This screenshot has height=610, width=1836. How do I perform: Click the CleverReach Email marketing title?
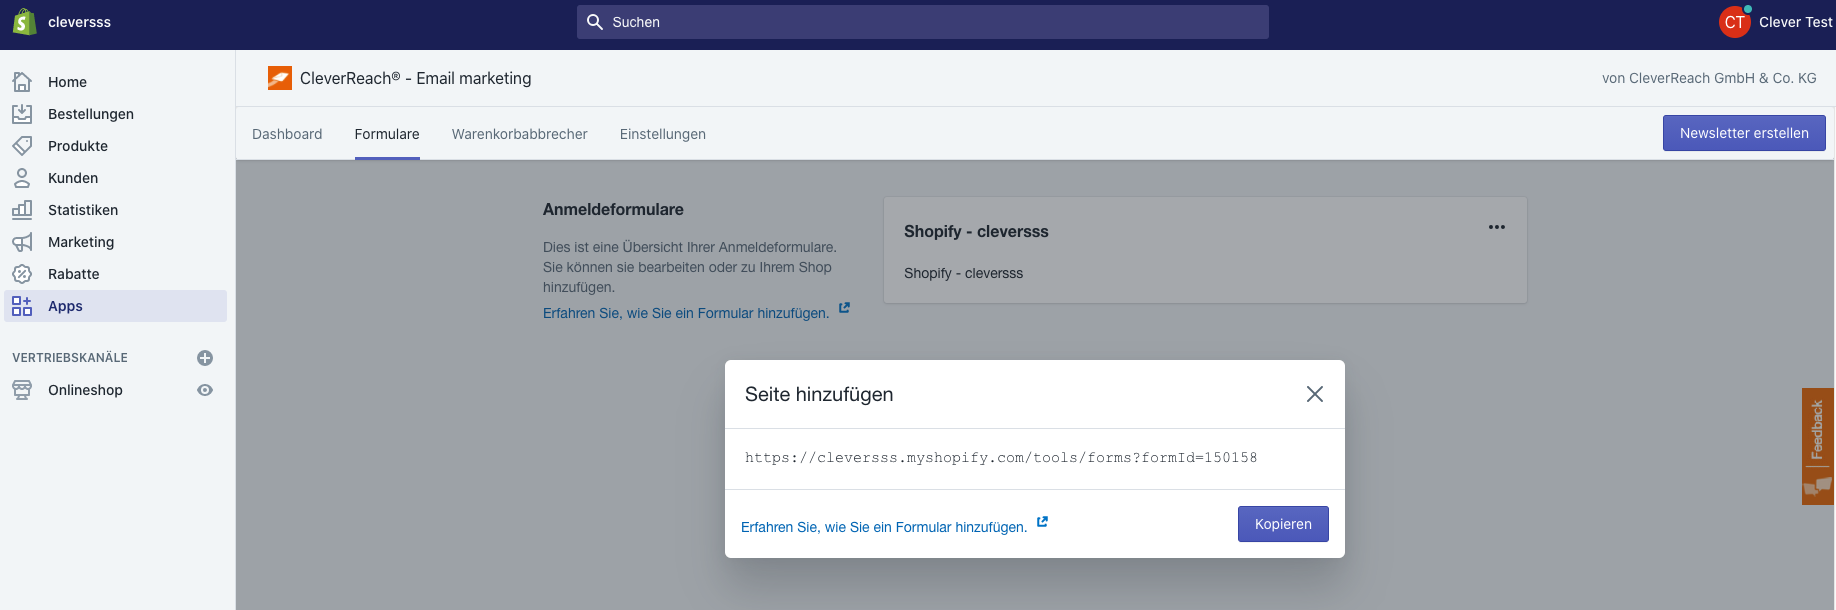[x=416, y=78]
